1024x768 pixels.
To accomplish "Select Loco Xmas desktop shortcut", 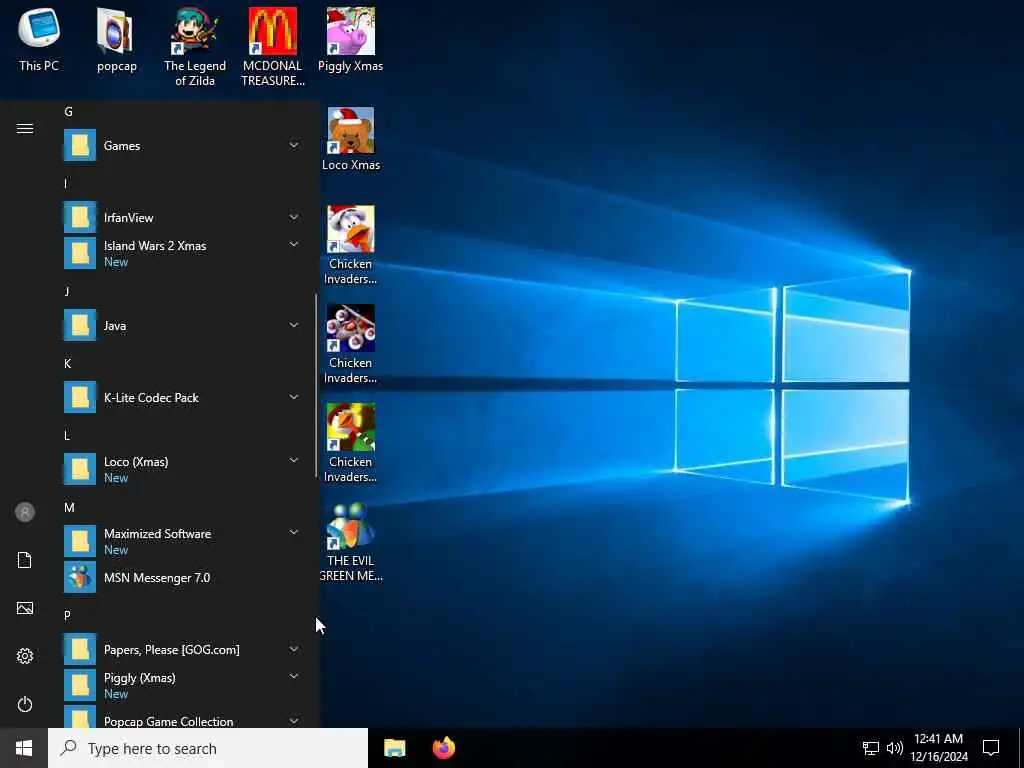I will tap(351, 139).
